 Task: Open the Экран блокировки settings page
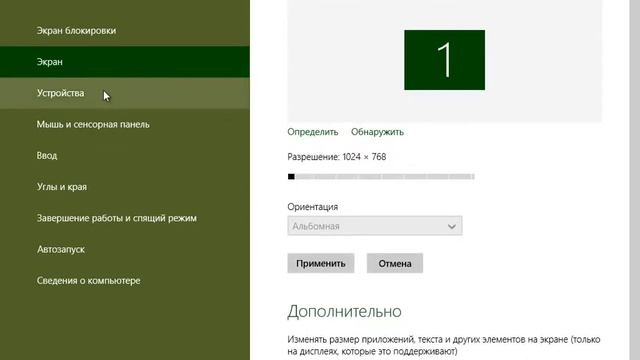point(124,31)
